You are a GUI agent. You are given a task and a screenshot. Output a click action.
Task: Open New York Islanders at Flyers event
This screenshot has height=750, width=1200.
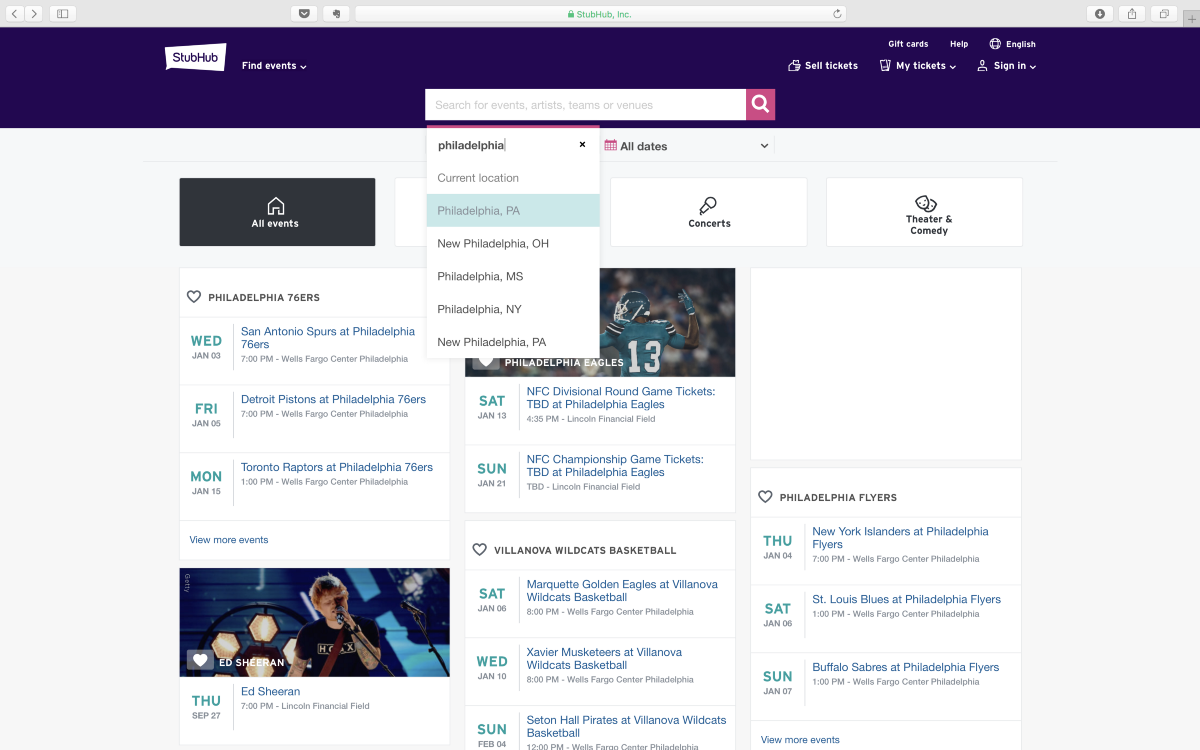tap(900, 538)
